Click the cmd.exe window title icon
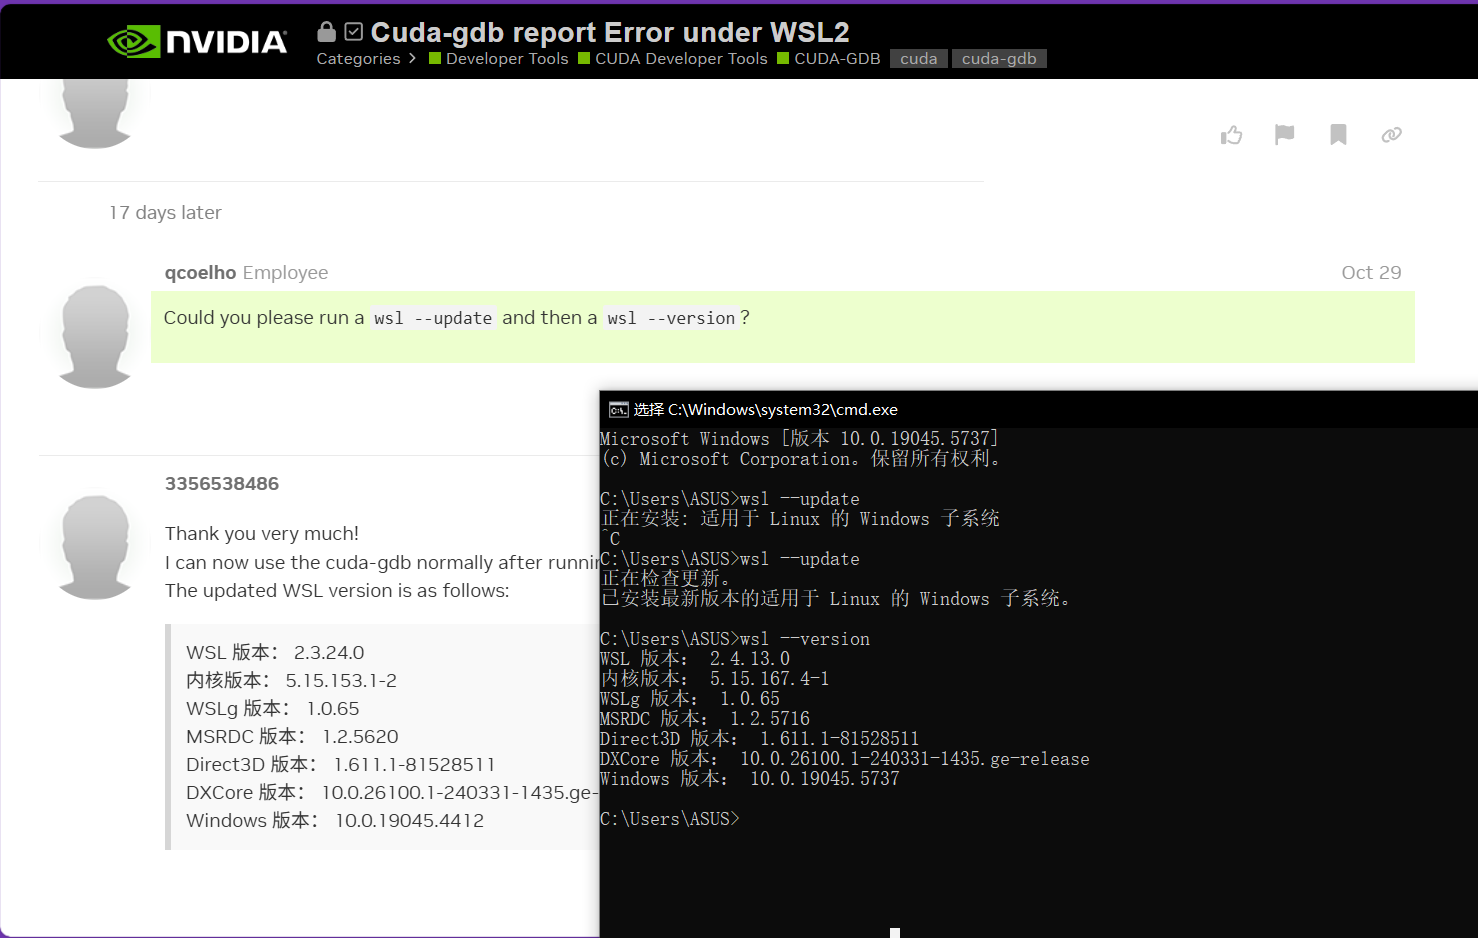This screenshot has width=1478, height=938. point(619,410)
